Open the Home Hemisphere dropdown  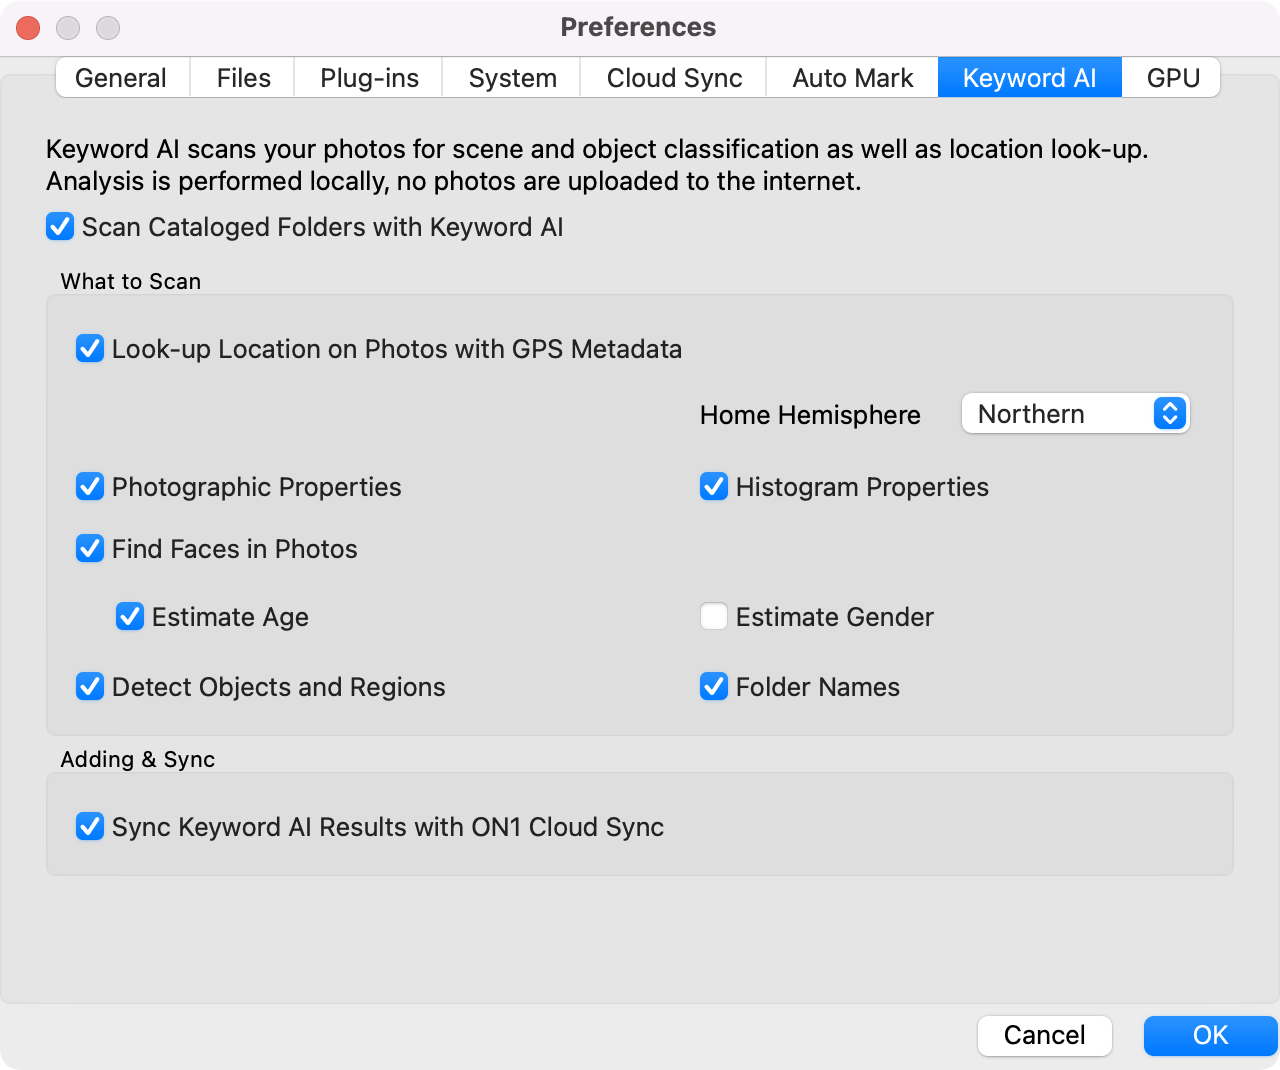pyautogui.click(x=1075, y=413)
